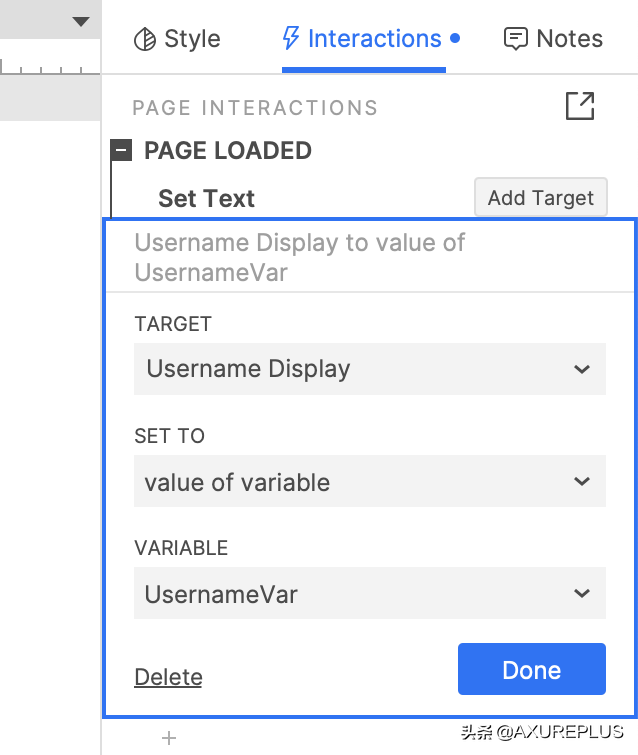Collapse the PAGE LOADED event

[122, 151]
